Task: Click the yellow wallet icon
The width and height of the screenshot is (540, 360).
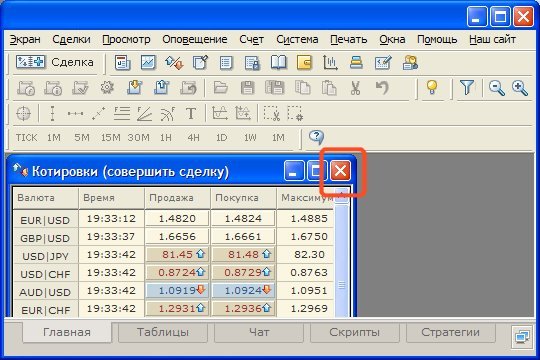Action: click(304, 63)
